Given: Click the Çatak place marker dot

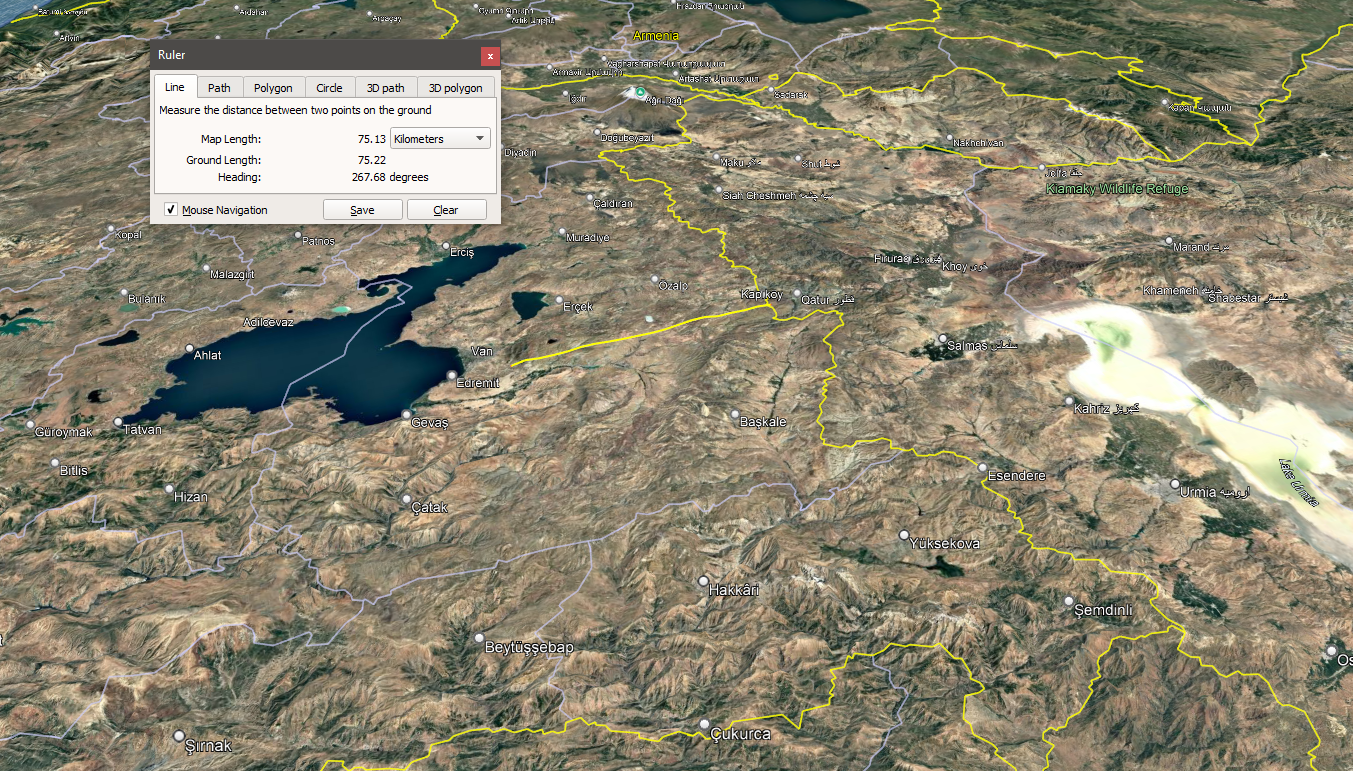Looking at the screenshot, I should point(406,498).
